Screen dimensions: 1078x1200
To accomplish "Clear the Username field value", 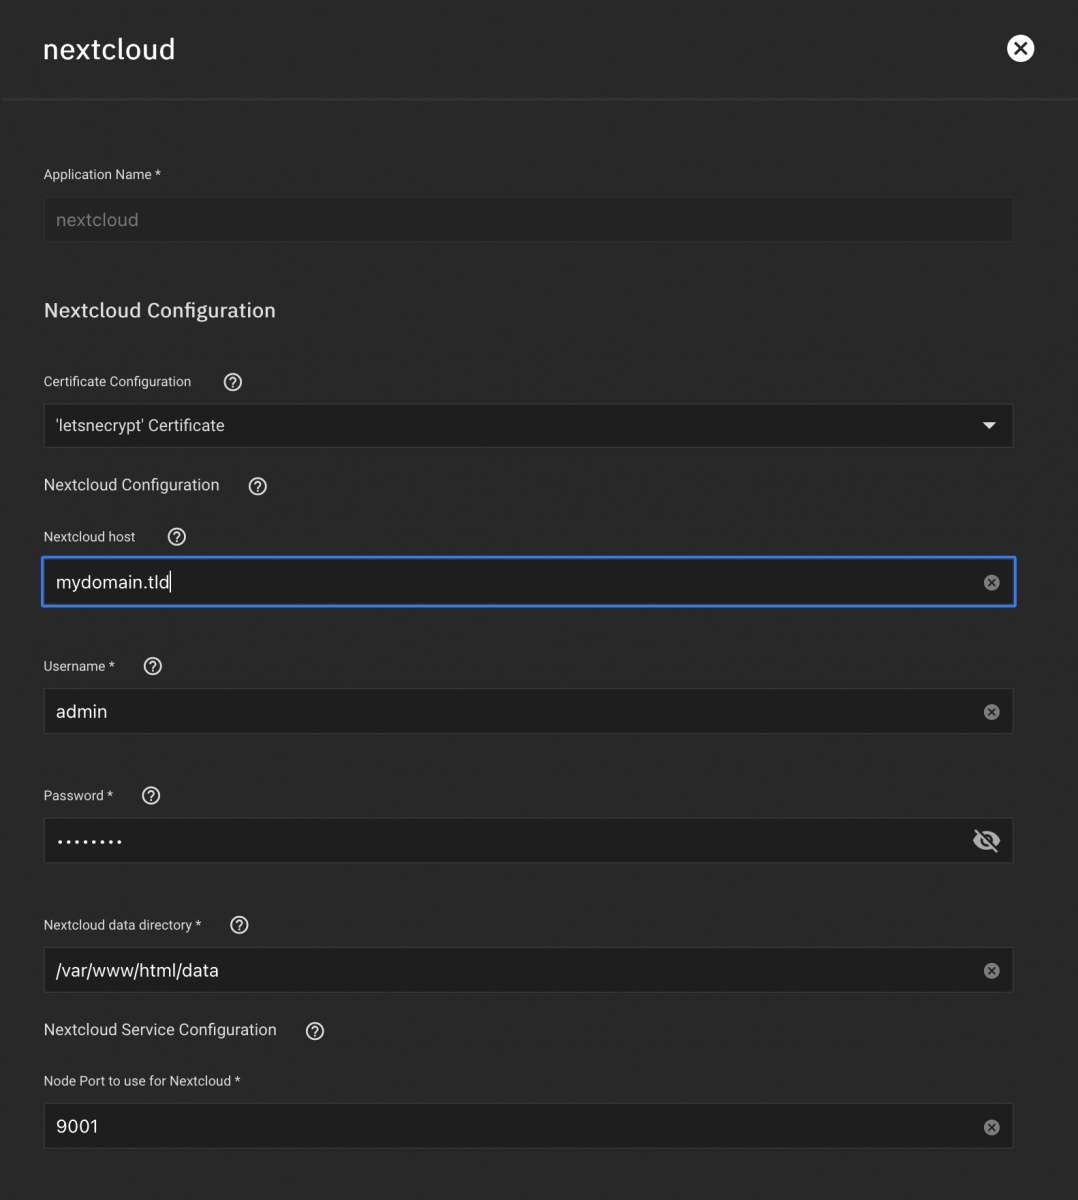I will coord(991,712).
